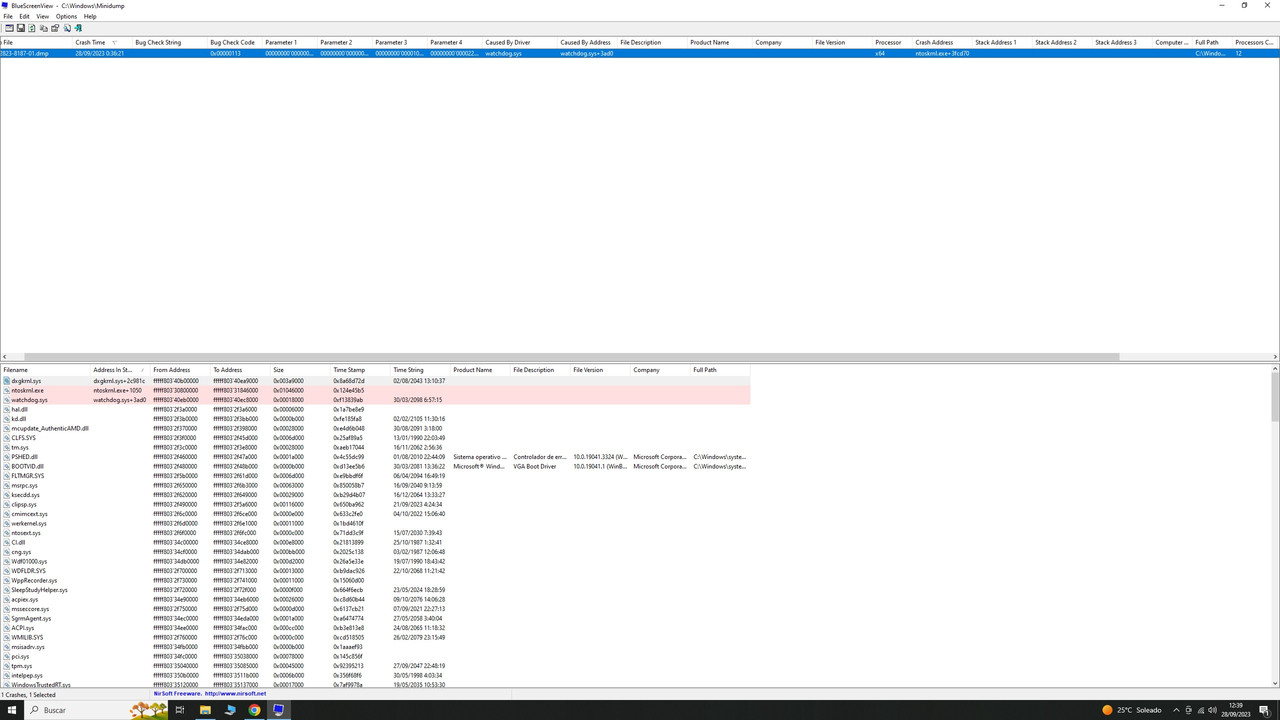Click the upper pane horizontal scrollbar thumb
The height and width of the screenshot is (720, 1280).
pyautogui.click(x=571, y=357)
